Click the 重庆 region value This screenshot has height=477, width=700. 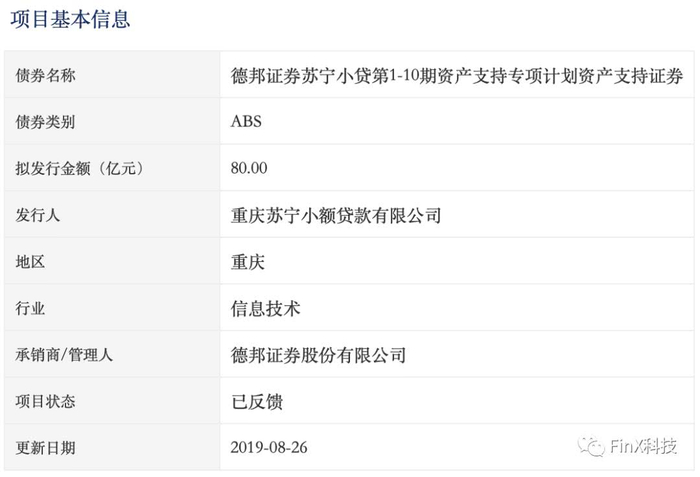[x=248, y=262]
